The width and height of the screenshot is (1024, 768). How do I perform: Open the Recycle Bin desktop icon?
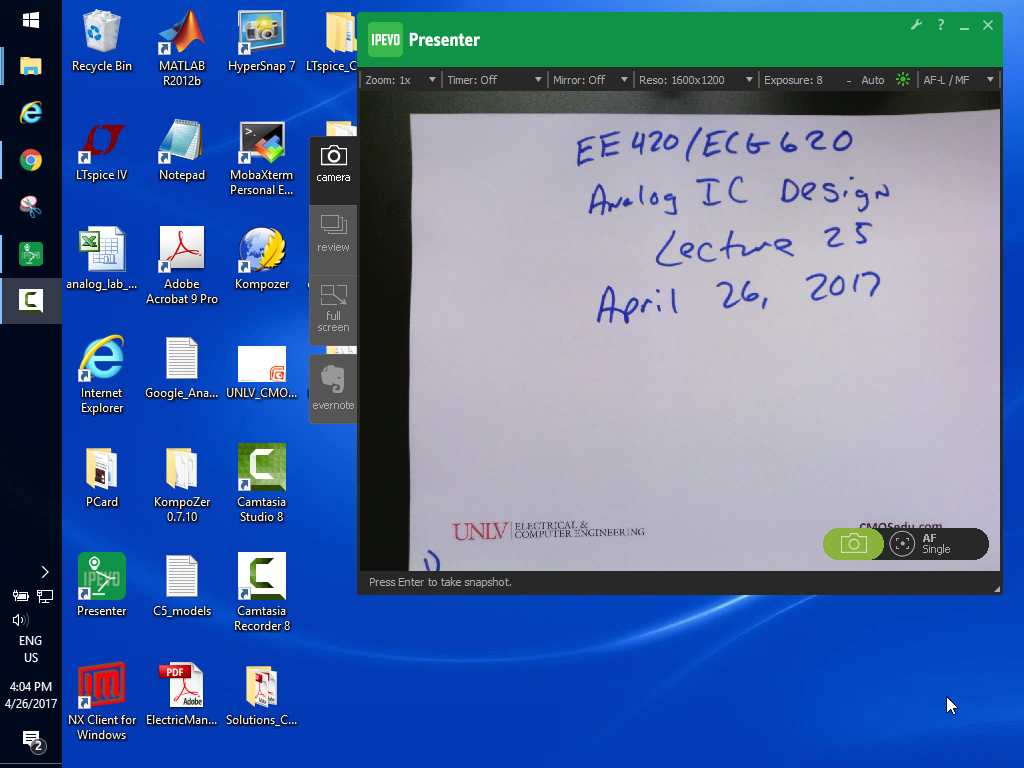click(x=101, y=40)
